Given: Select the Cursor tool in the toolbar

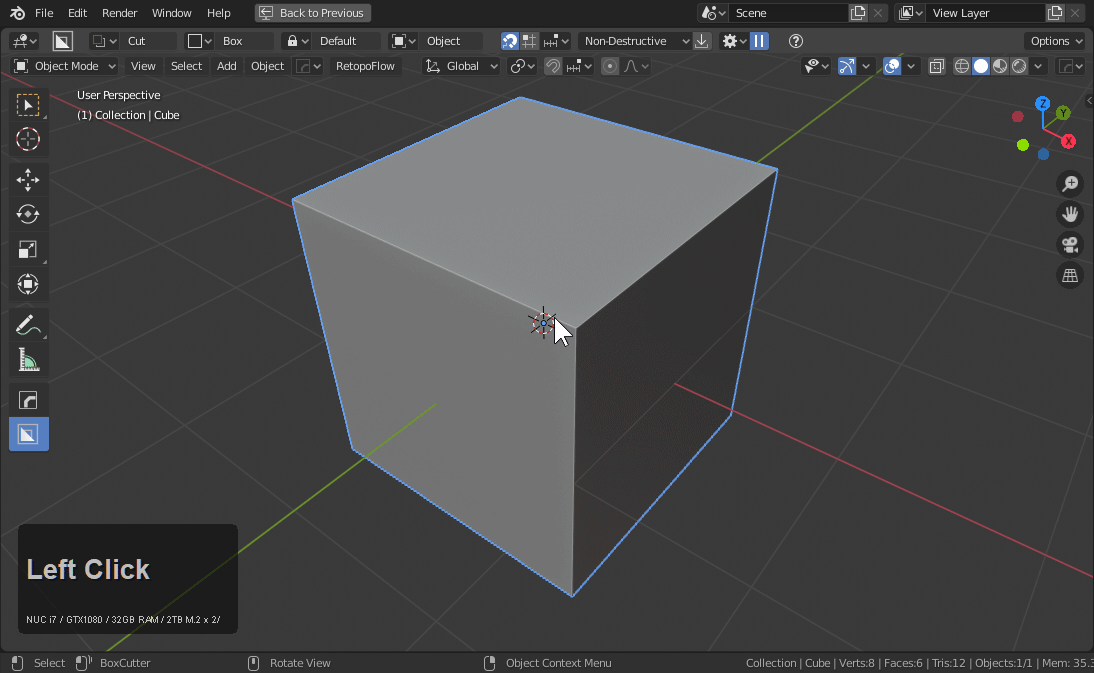Looking at the screenshot, I should (28, 140).
